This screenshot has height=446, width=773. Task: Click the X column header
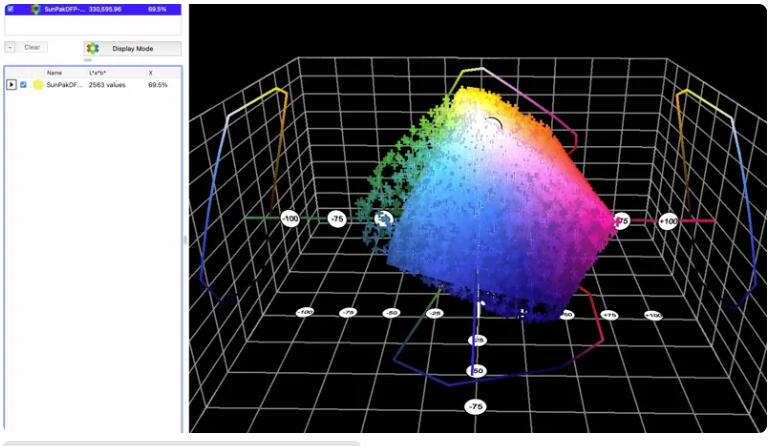click(x=151, y=73)
